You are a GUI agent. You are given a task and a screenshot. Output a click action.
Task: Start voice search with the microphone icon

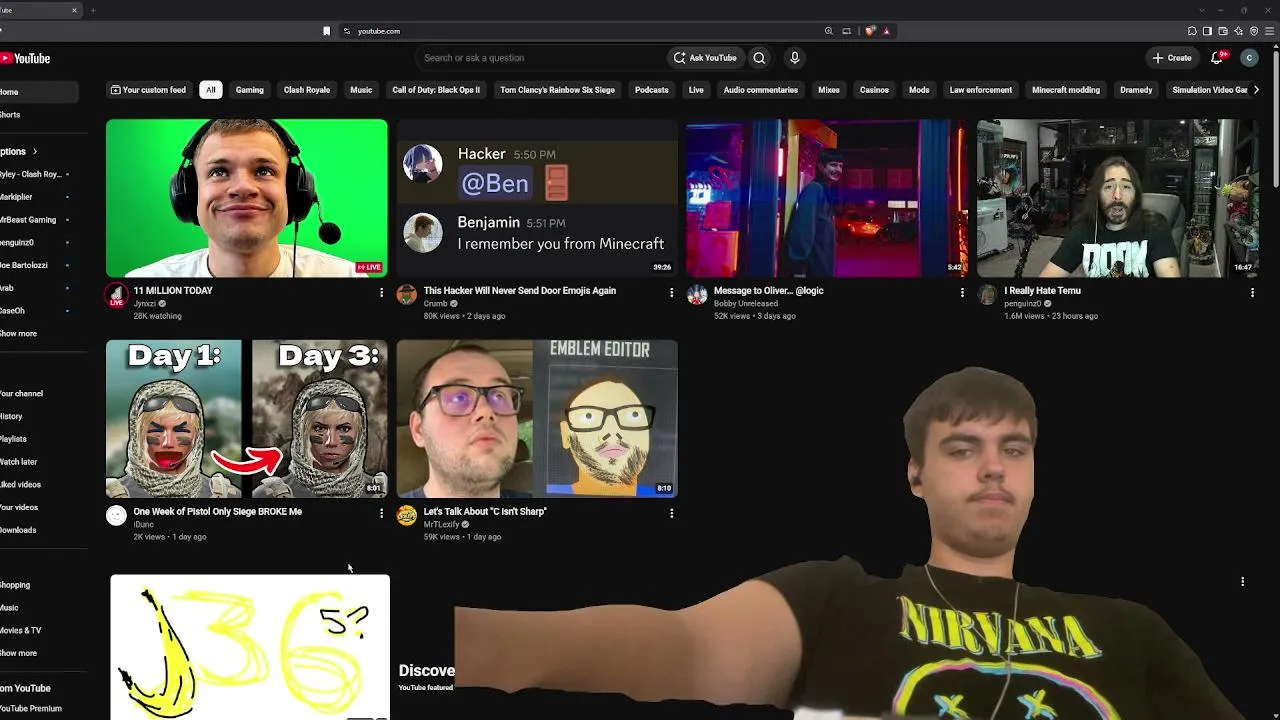[x=795, y=58]
